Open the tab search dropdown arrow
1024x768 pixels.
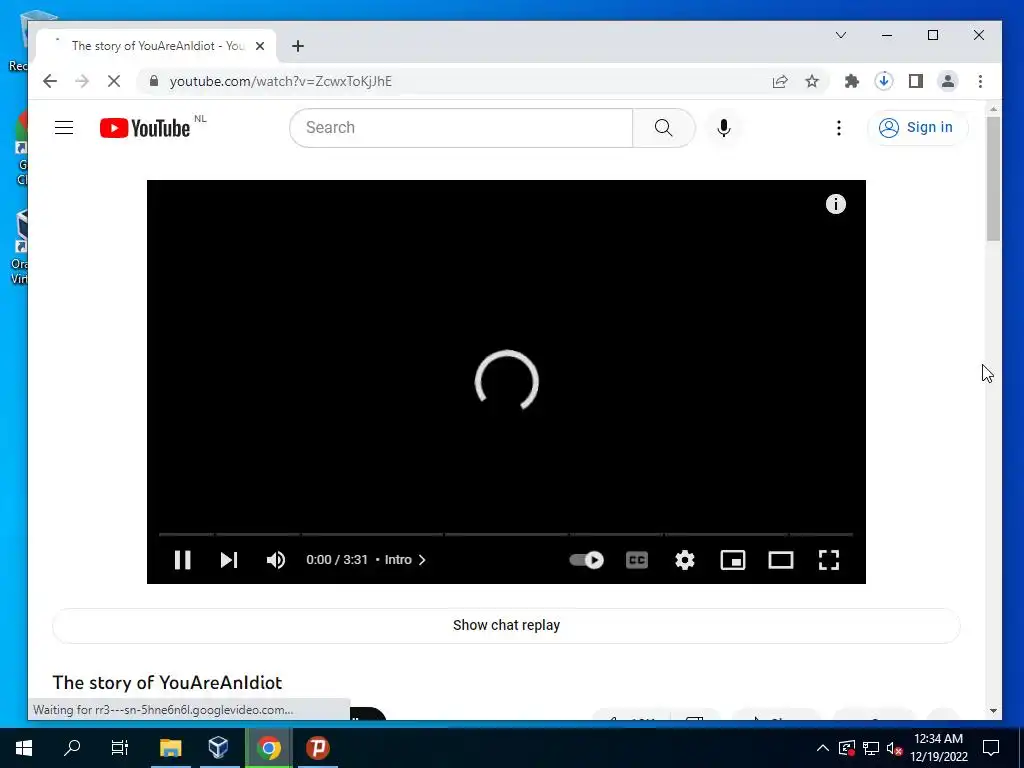point(841,35)
